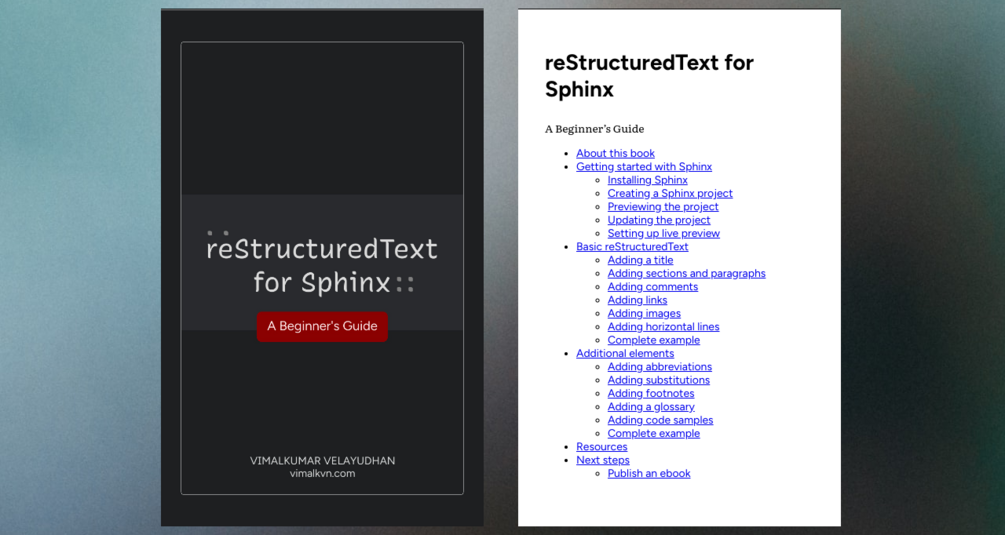The width and height of the screenshot is (1005, 535).
Task: Open 'Adding horizontal lines' link
Action: click(x=663, y=327)
